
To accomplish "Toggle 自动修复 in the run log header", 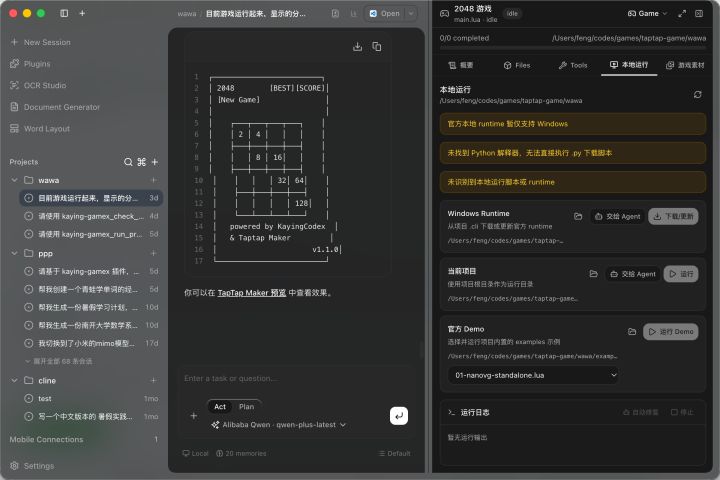I will (640, 412).
